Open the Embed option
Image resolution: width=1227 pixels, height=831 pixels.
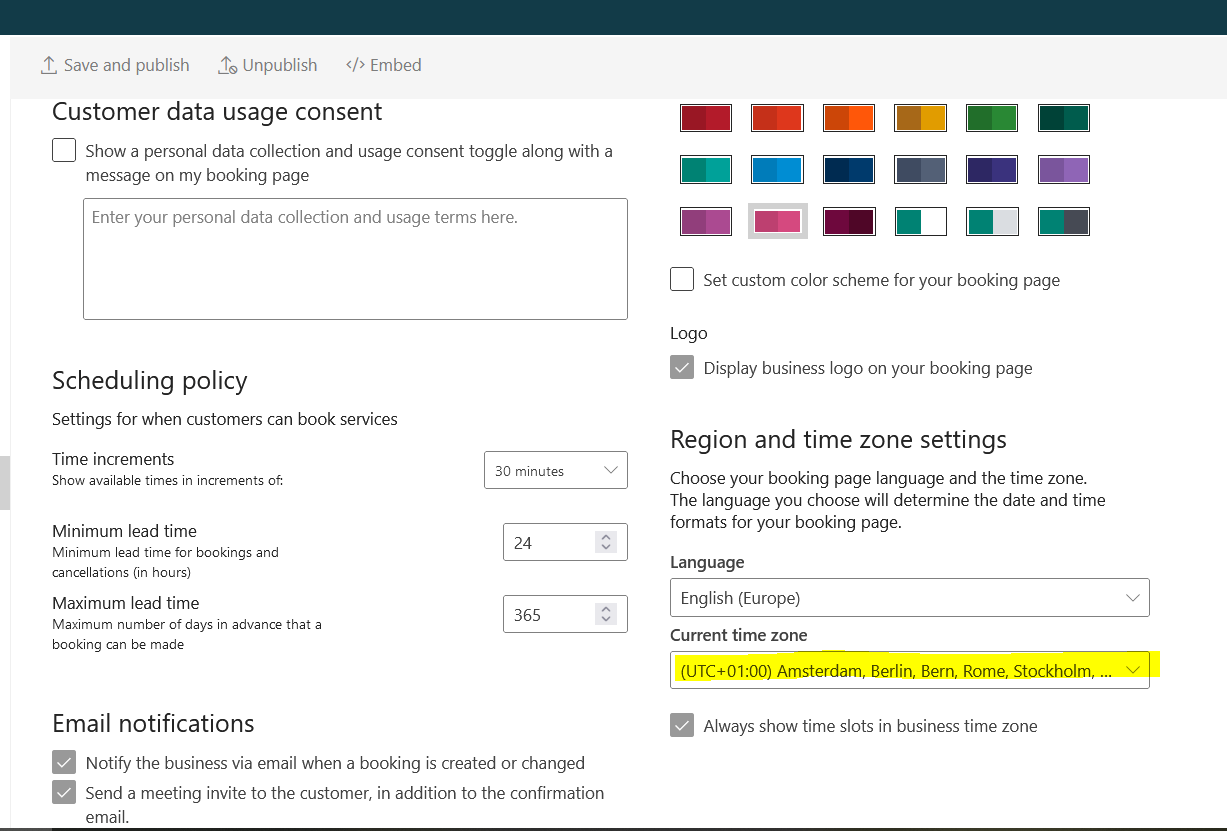383,65
